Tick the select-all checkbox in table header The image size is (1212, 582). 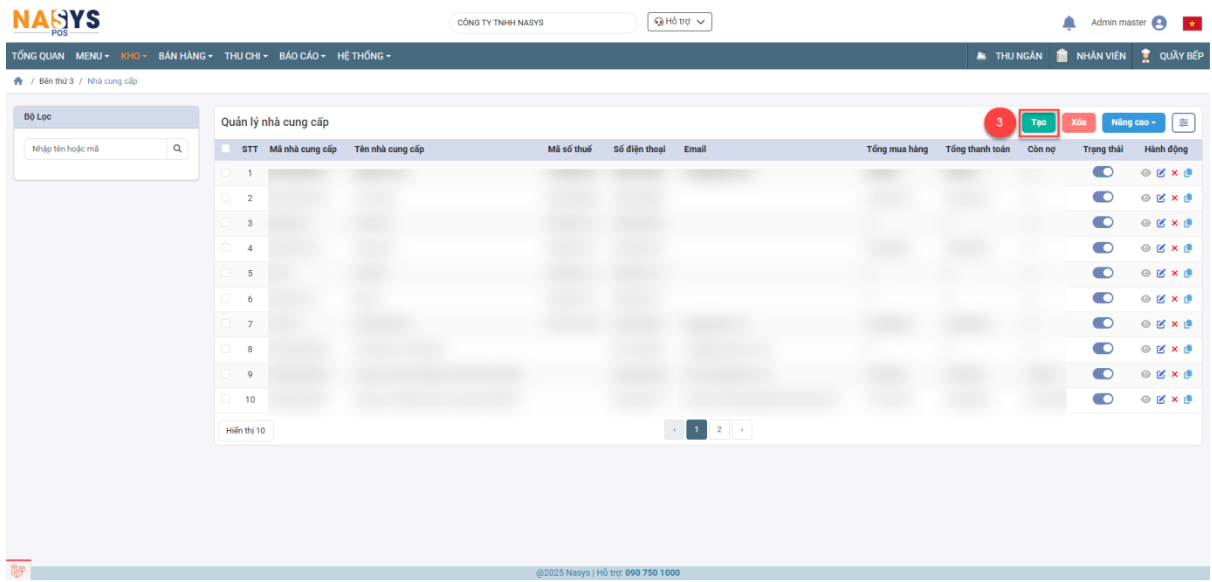coord(226,149)
